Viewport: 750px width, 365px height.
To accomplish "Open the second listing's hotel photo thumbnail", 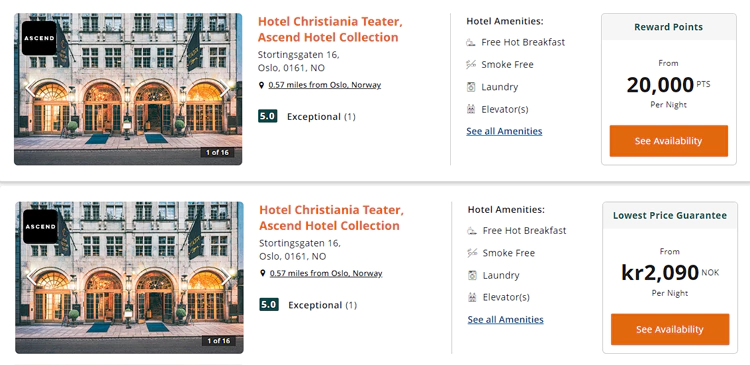I will 129,277.
